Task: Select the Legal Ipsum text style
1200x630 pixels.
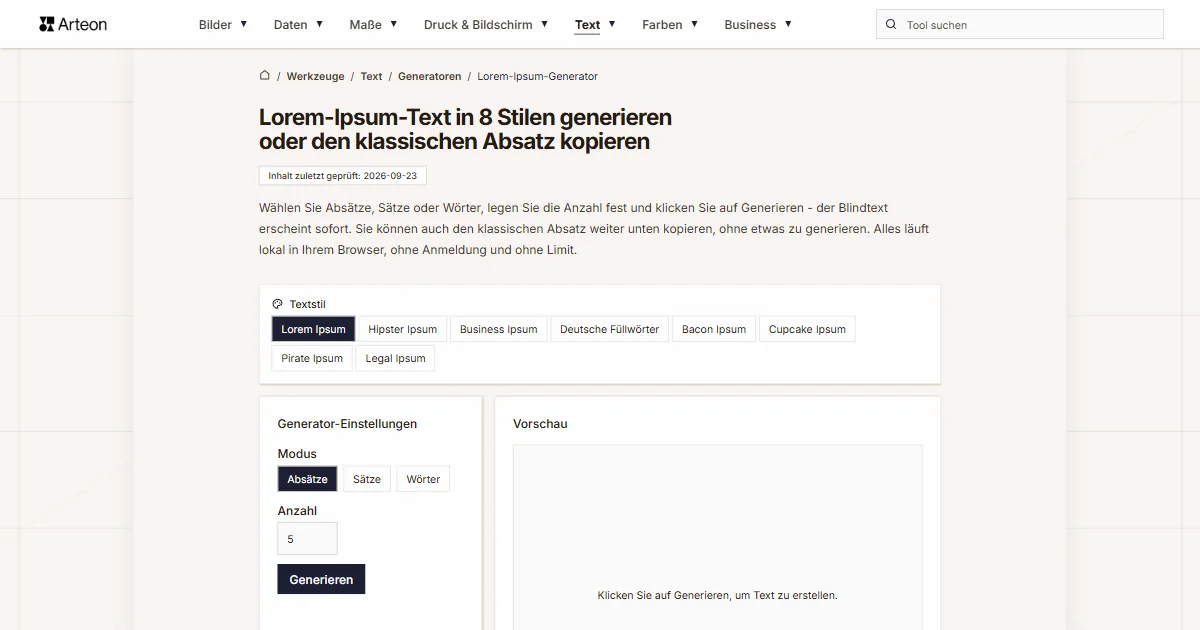Action: point(395,358)
